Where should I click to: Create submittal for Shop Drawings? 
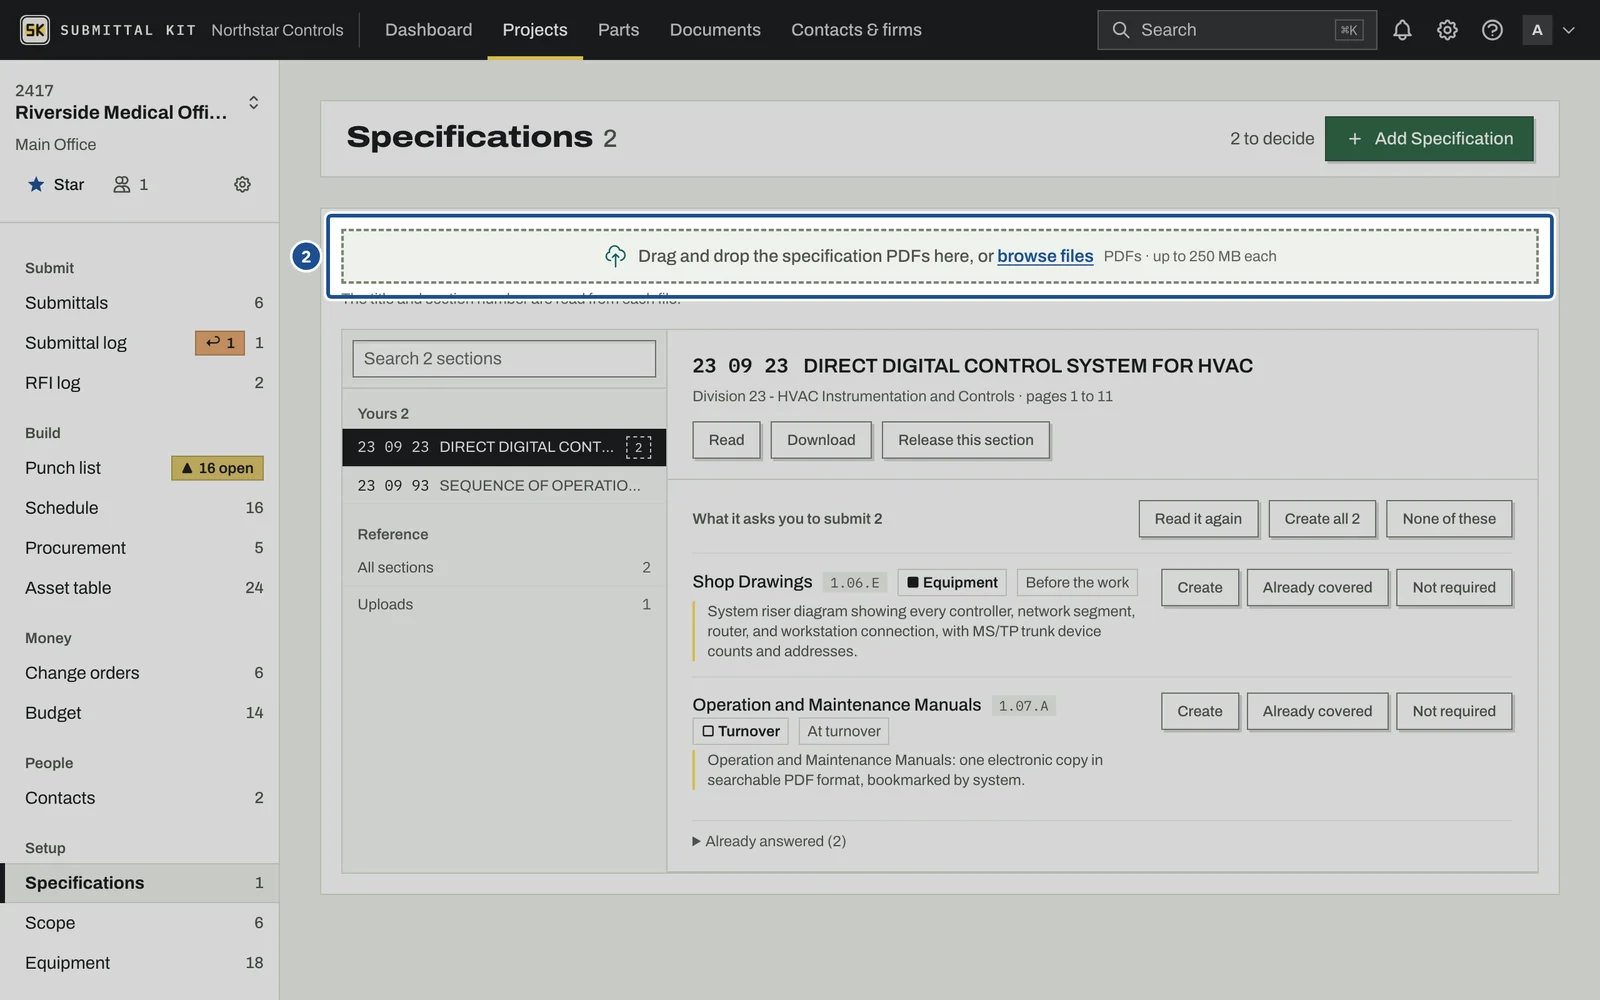1200,588
